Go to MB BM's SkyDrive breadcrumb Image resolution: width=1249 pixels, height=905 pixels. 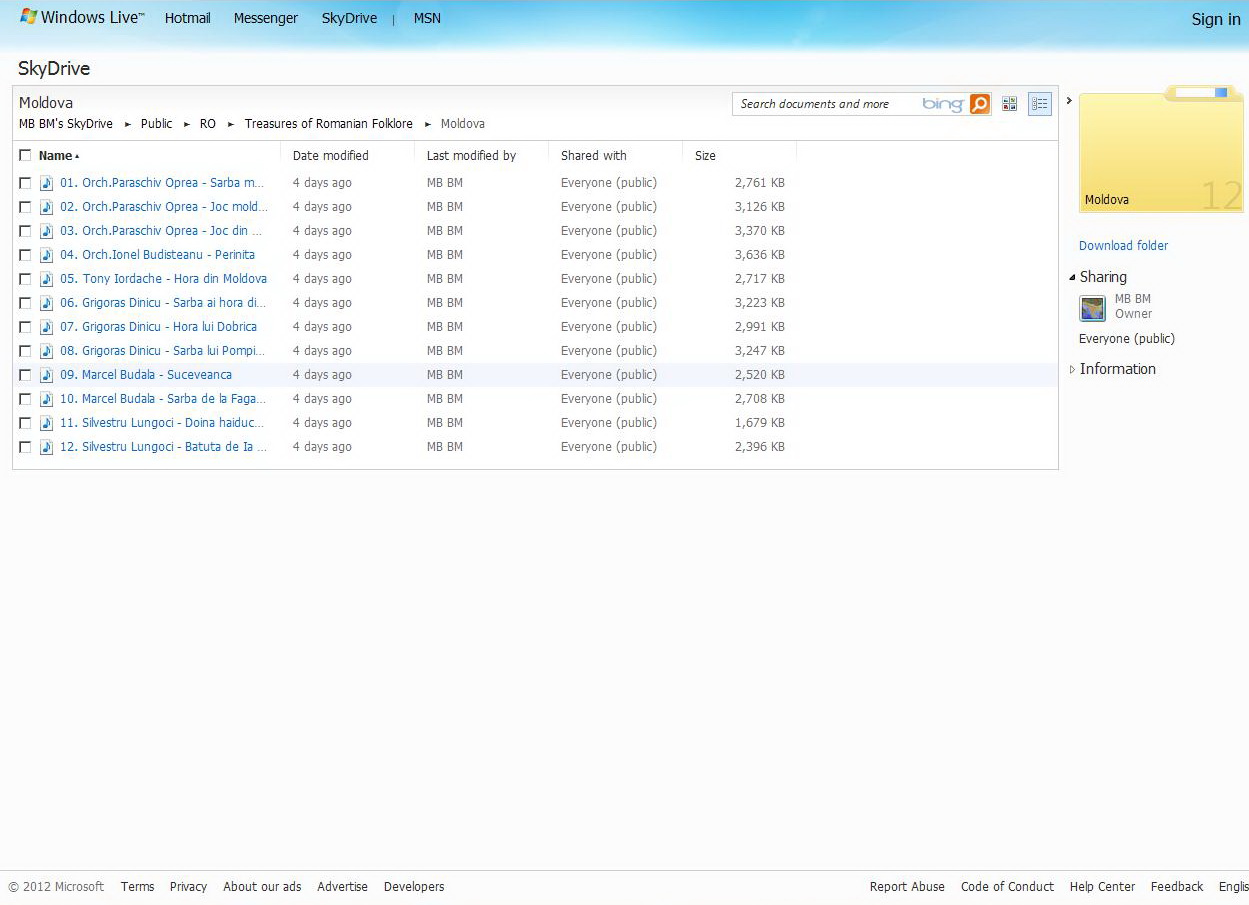[66, 124]
